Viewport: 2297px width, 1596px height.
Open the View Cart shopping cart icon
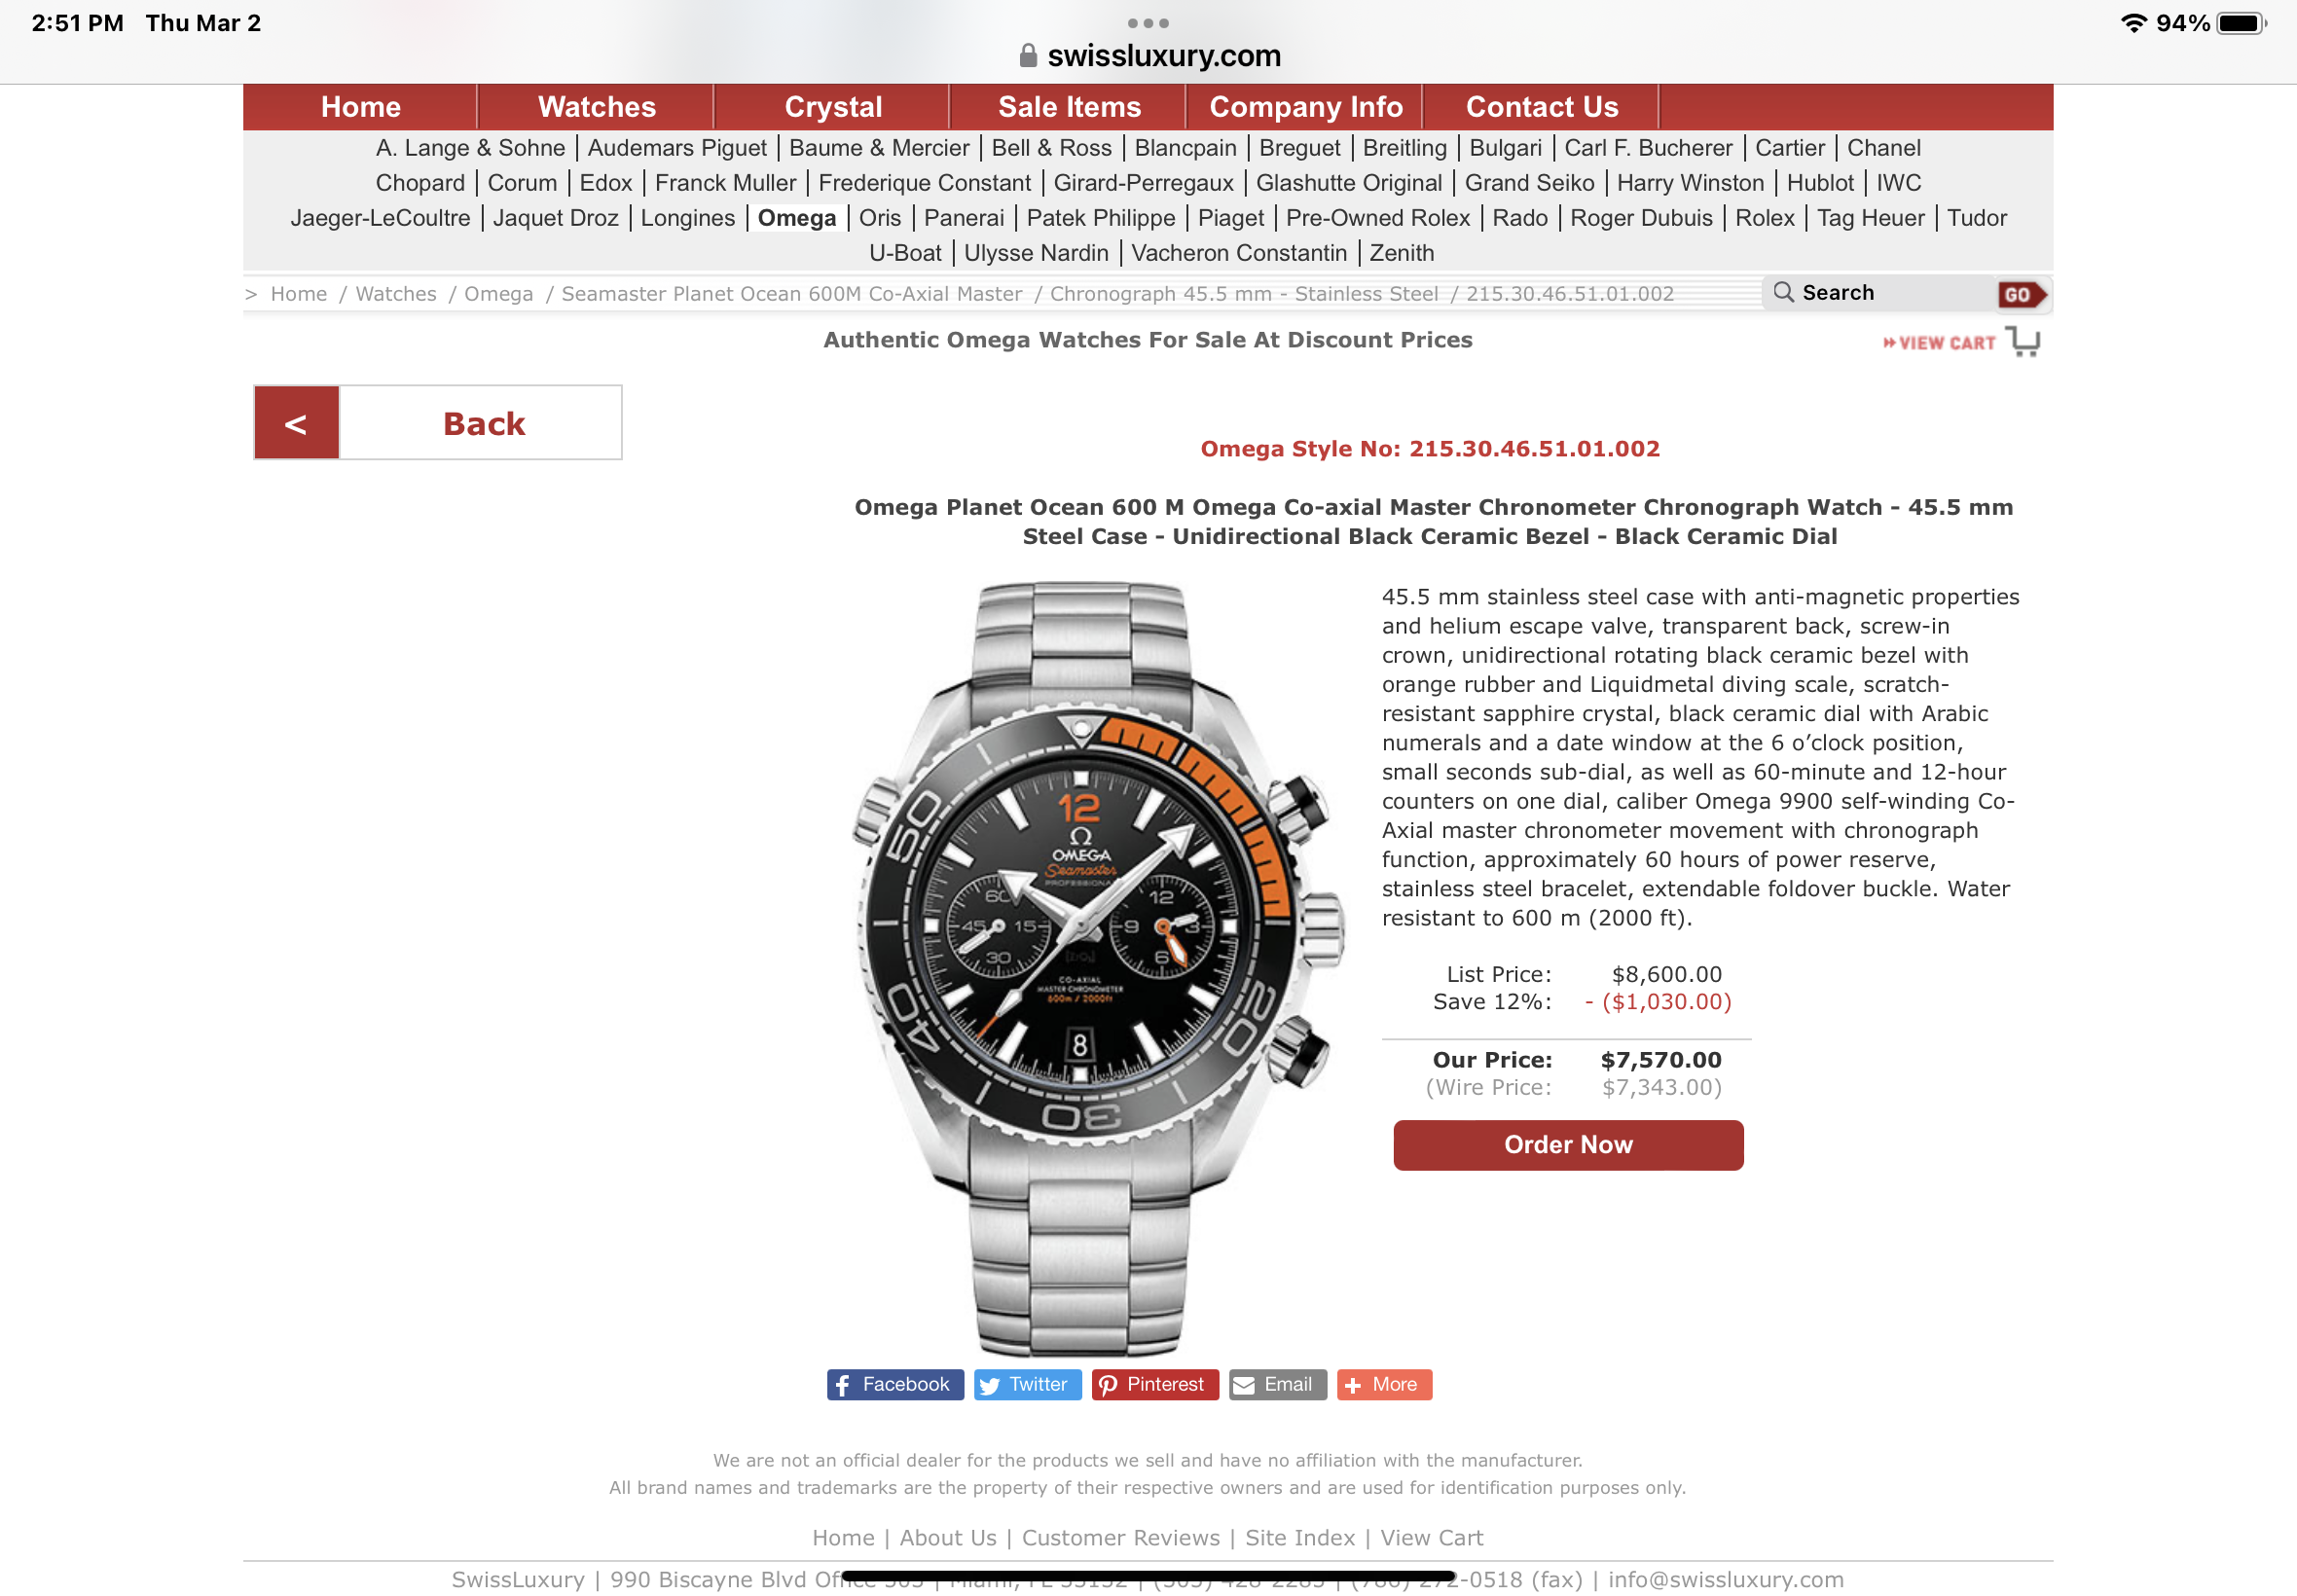(x=2022, y=341)
